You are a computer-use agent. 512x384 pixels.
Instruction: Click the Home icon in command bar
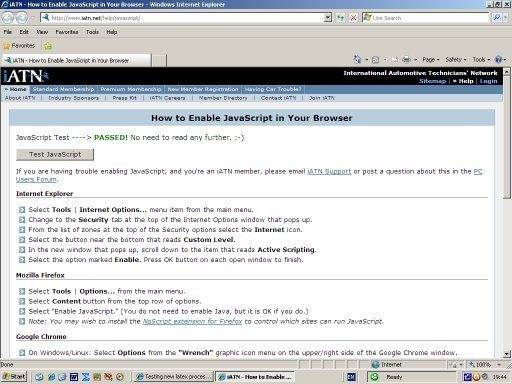[357, 60]
